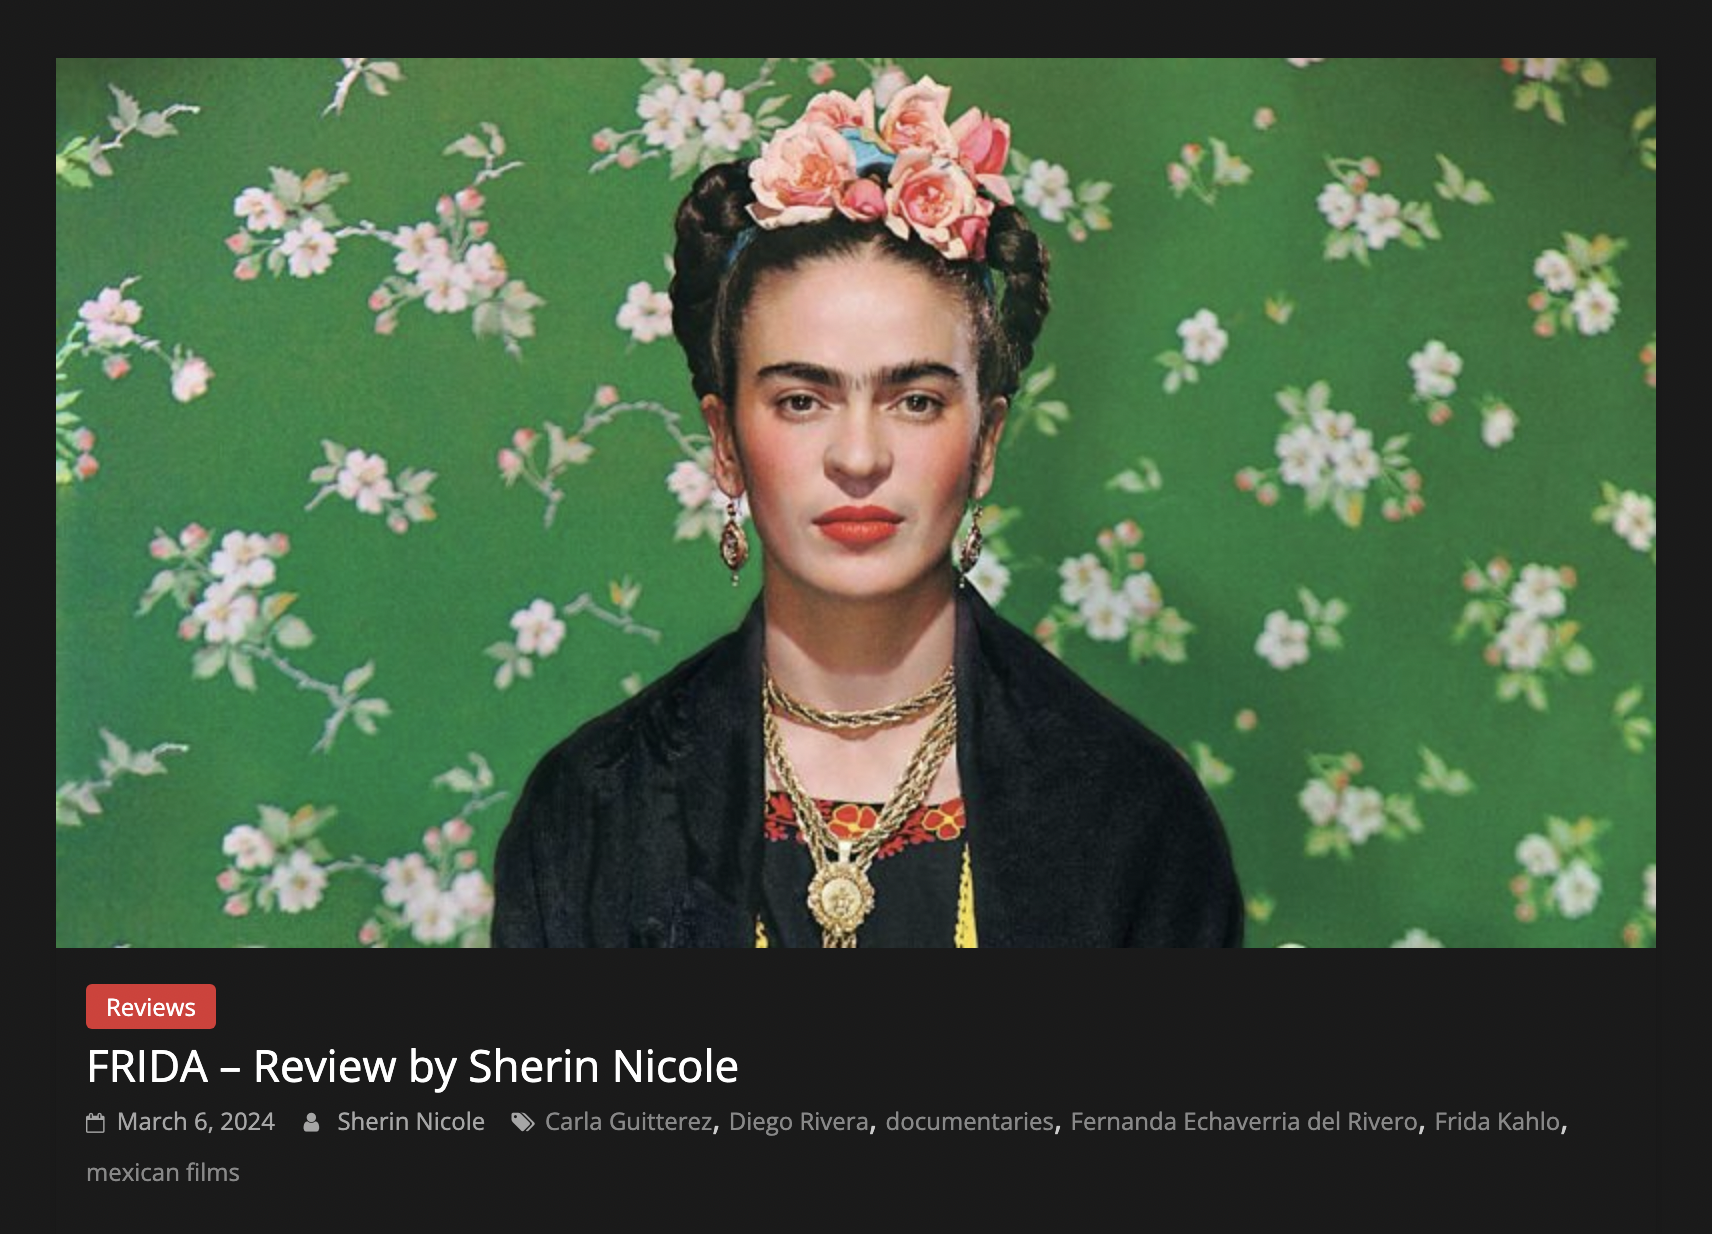Open the Reviews category badge
This screenshot has width=1712, height=1234.
151,1007
